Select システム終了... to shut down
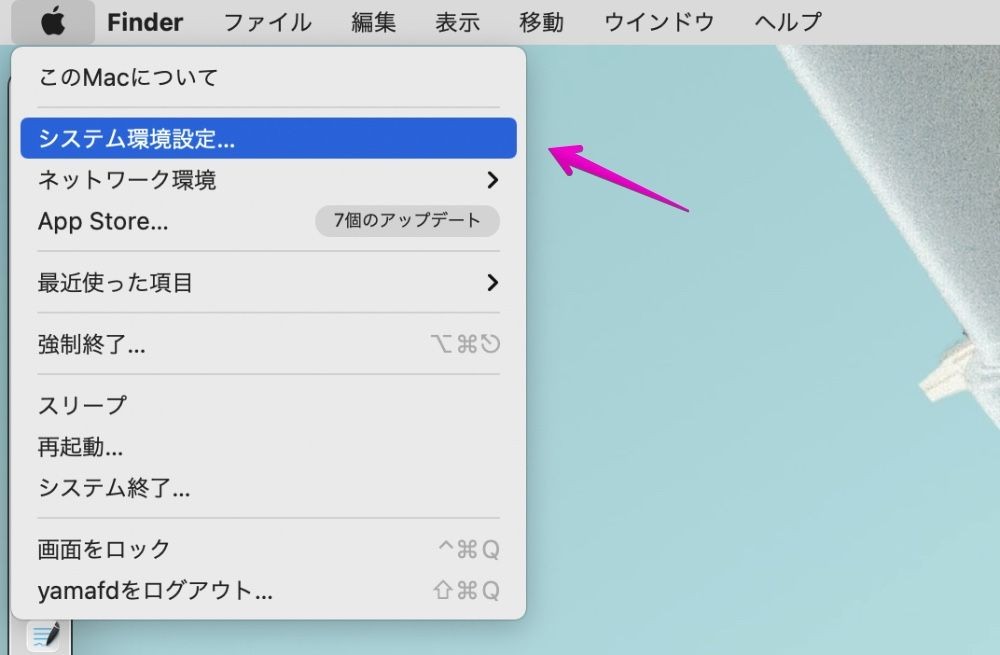Image resolution: width=1000 pixels, height=655 pixels. [x=114, y=488]
